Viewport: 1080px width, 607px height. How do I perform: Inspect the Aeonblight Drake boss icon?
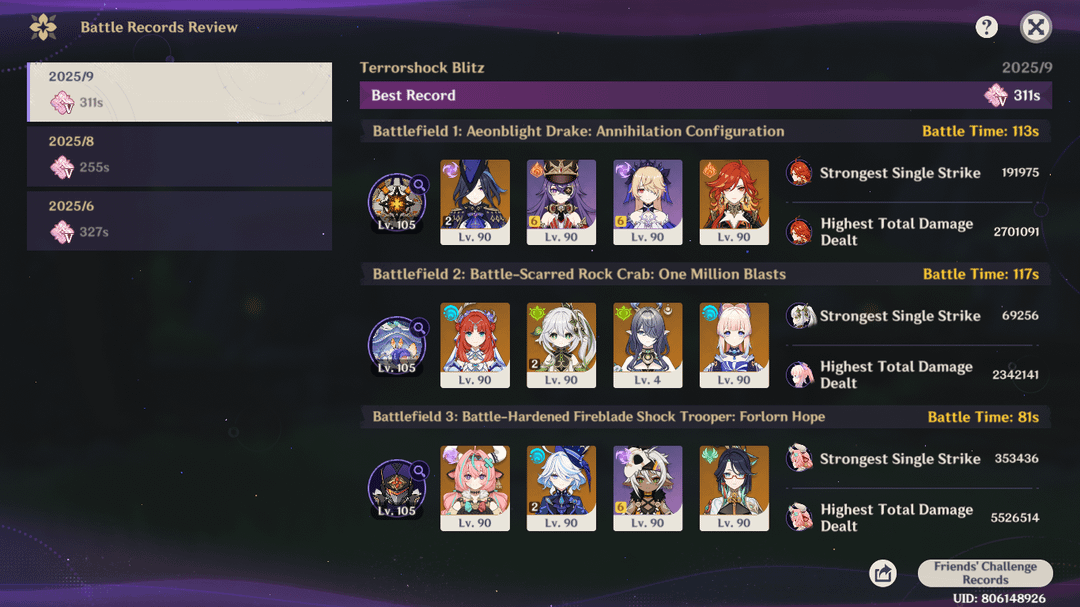397,202
